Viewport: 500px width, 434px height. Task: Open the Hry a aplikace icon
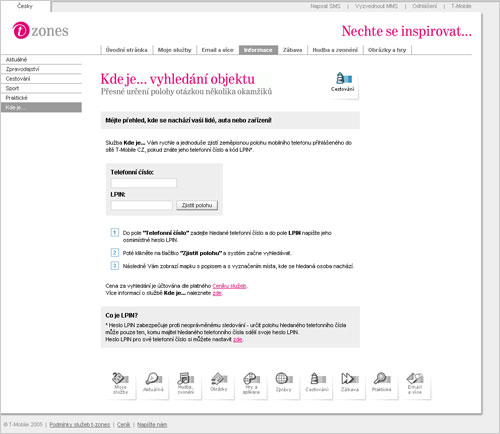[251, 384]
